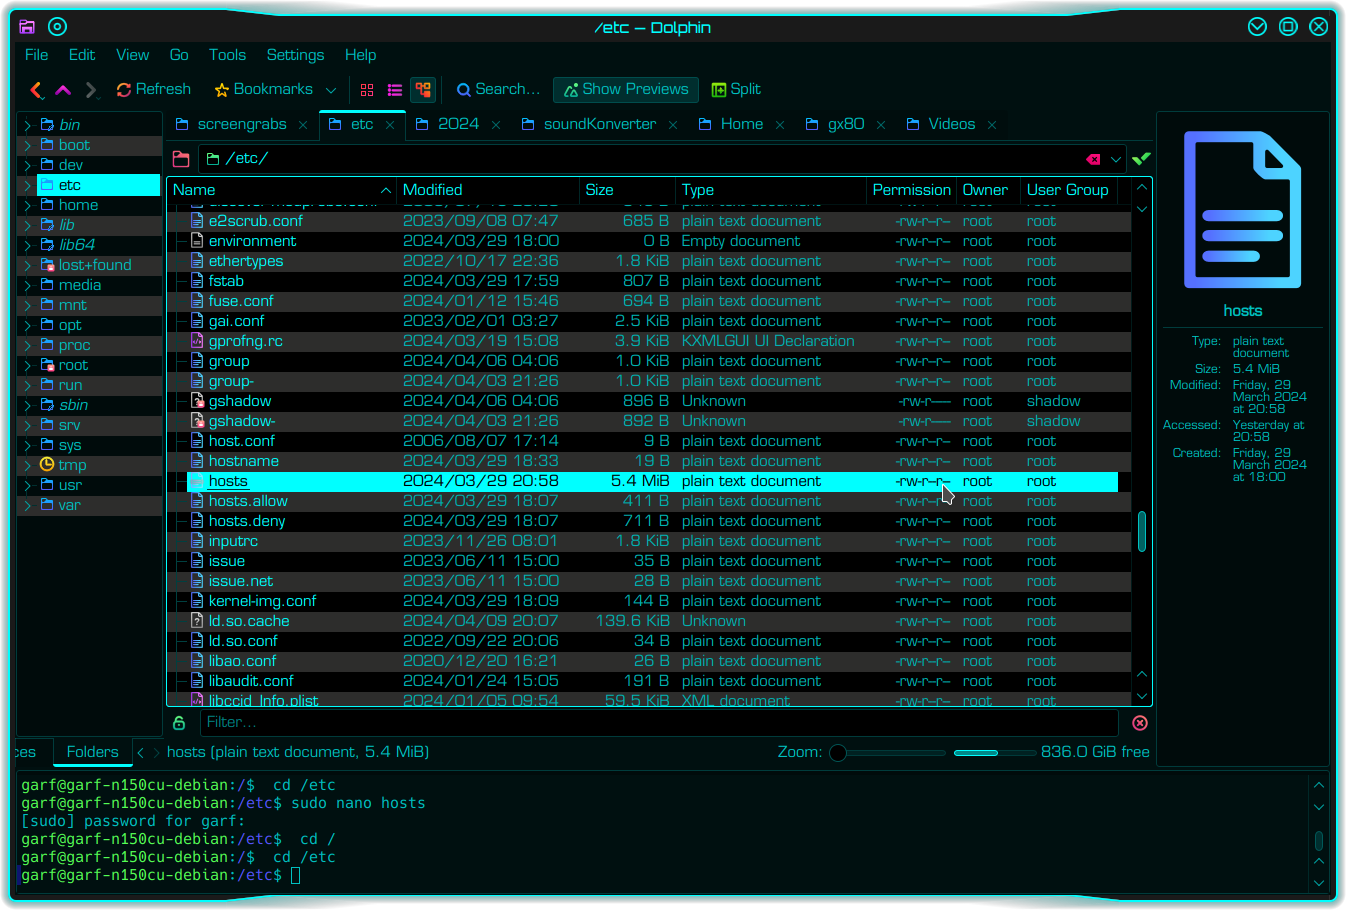Confirm the location with the green checkmark

click(1141, 158)
